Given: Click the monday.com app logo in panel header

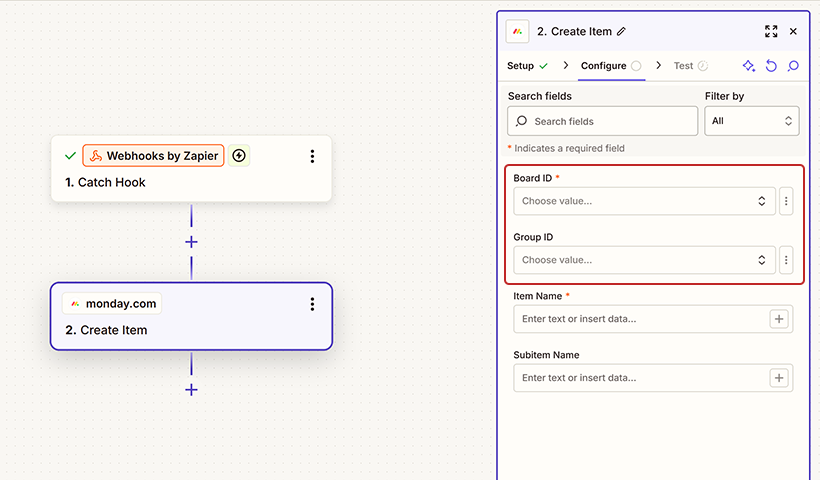Looking at the screenshot, I should pos(517,32).
